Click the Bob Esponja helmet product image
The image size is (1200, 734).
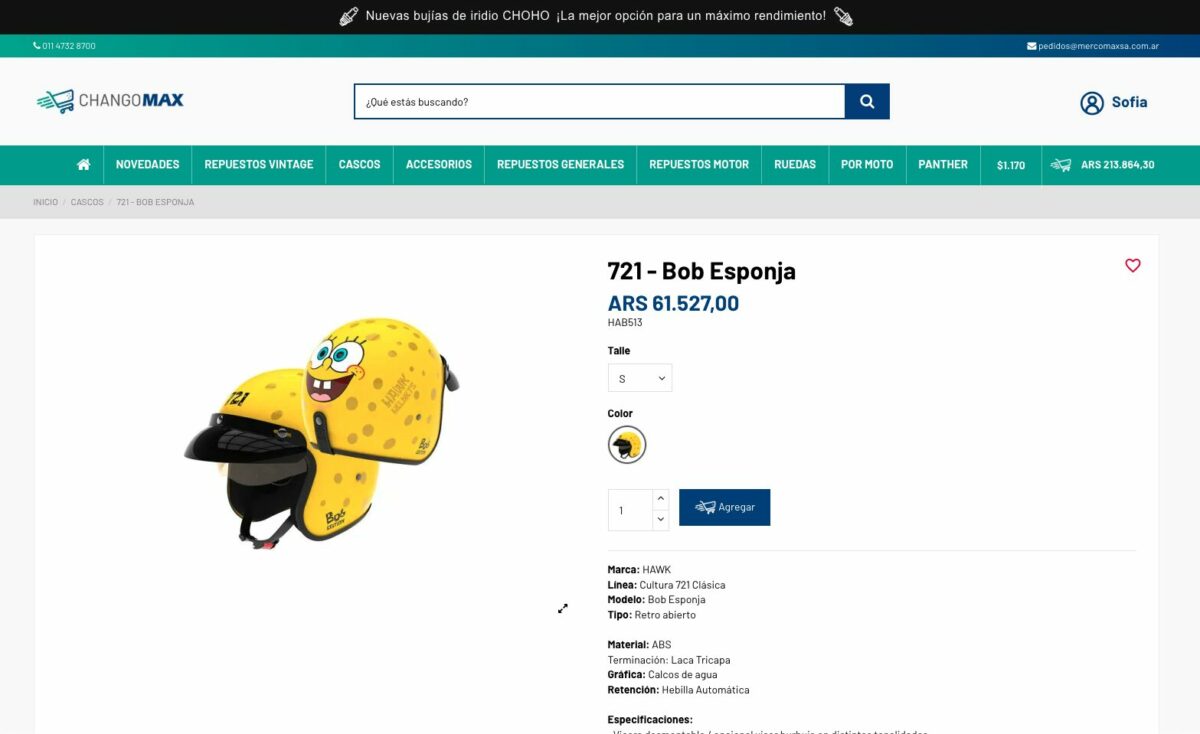pyautogui.click(x=322, y=432)
